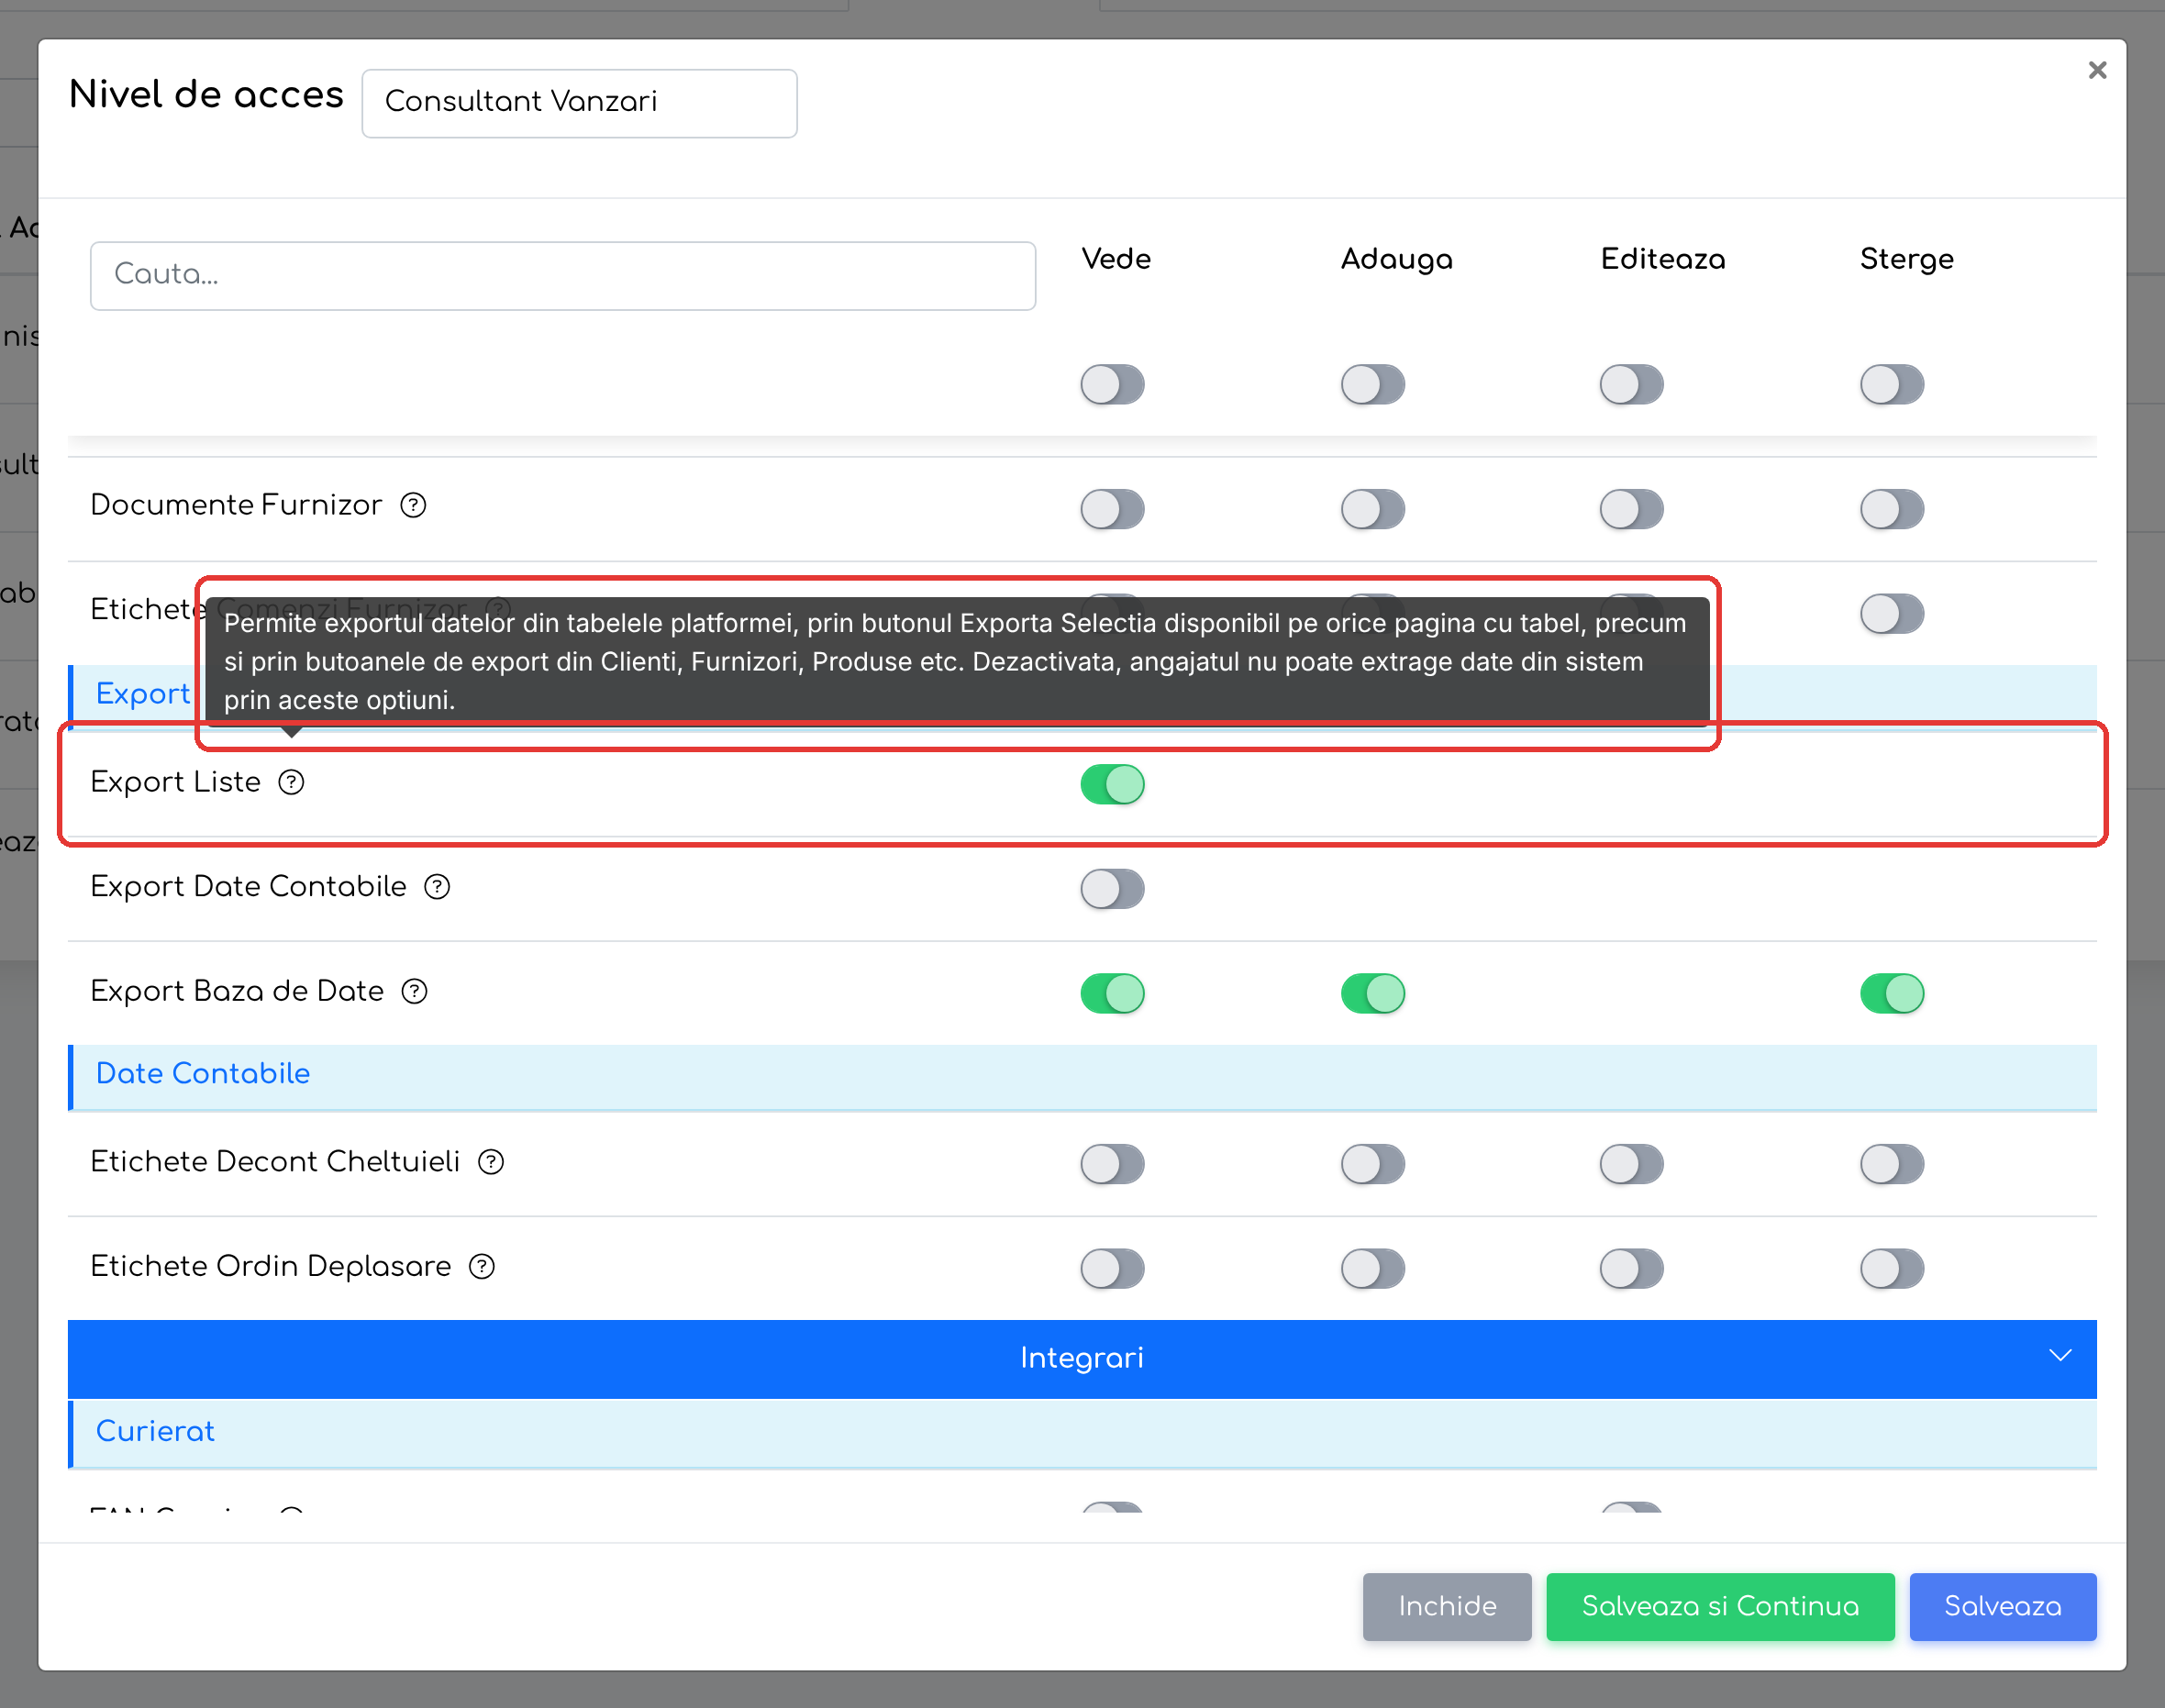Enable Sterge for Etichete Comenzi Furnizor
This screenshot has height=1708, width=2165.
coord(1892,613)
